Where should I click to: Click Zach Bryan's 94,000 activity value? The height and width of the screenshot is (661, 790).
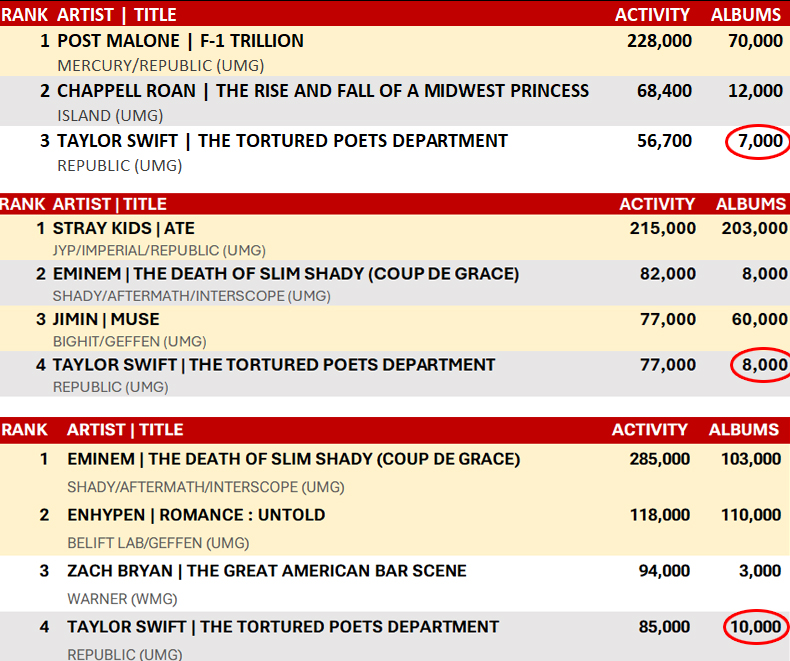(x=665, y=571)
